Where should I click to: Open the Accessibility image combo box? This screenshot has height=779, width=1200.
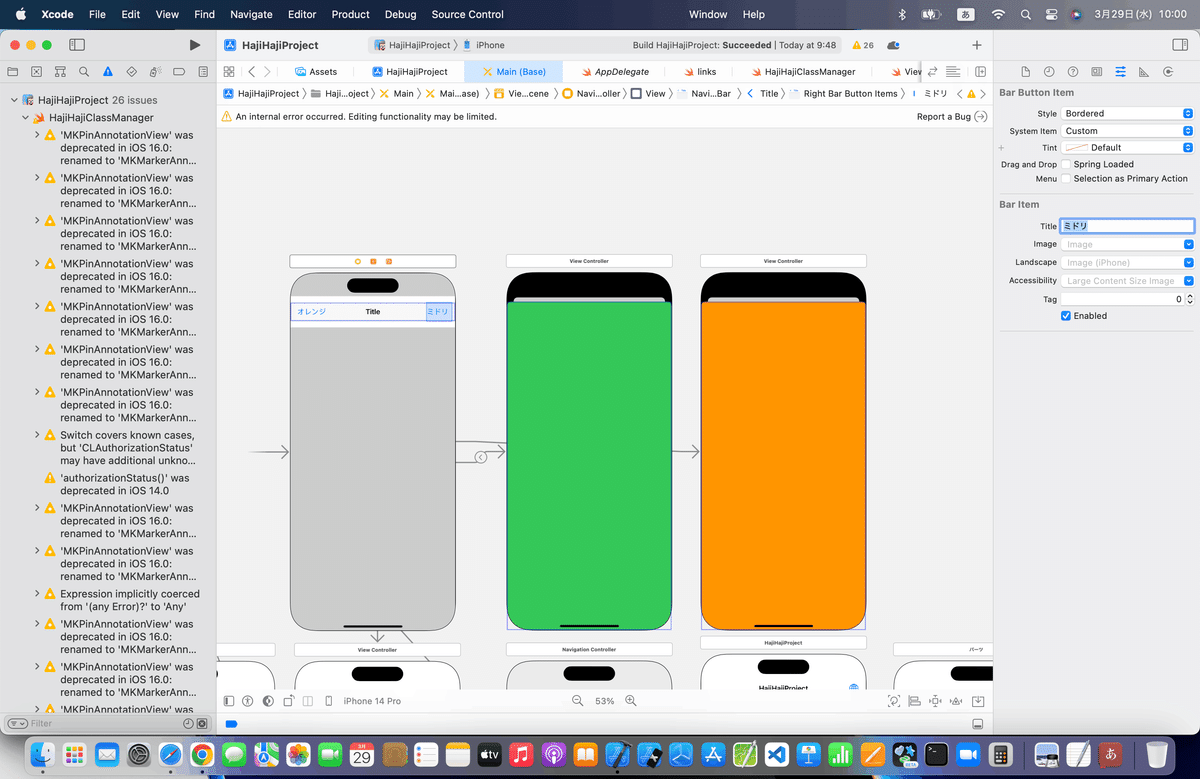pyautogui.click(x=1128, y=281)
